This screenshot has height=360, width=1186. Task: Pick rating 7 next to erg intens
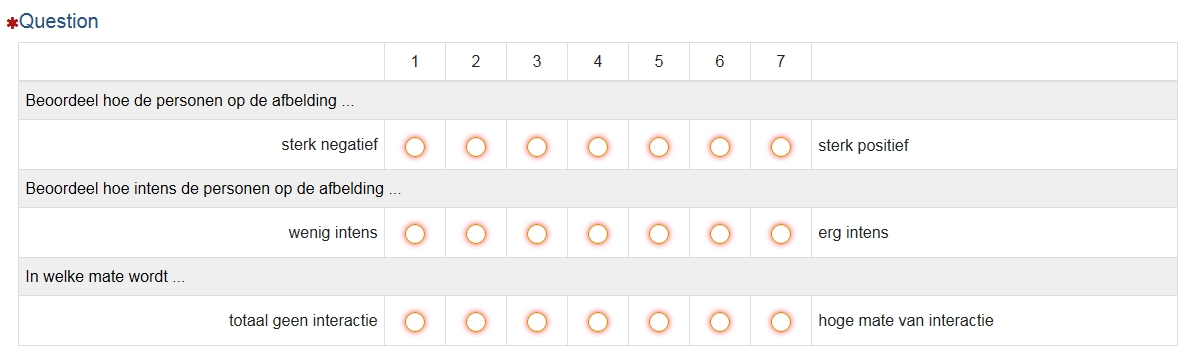781,234
